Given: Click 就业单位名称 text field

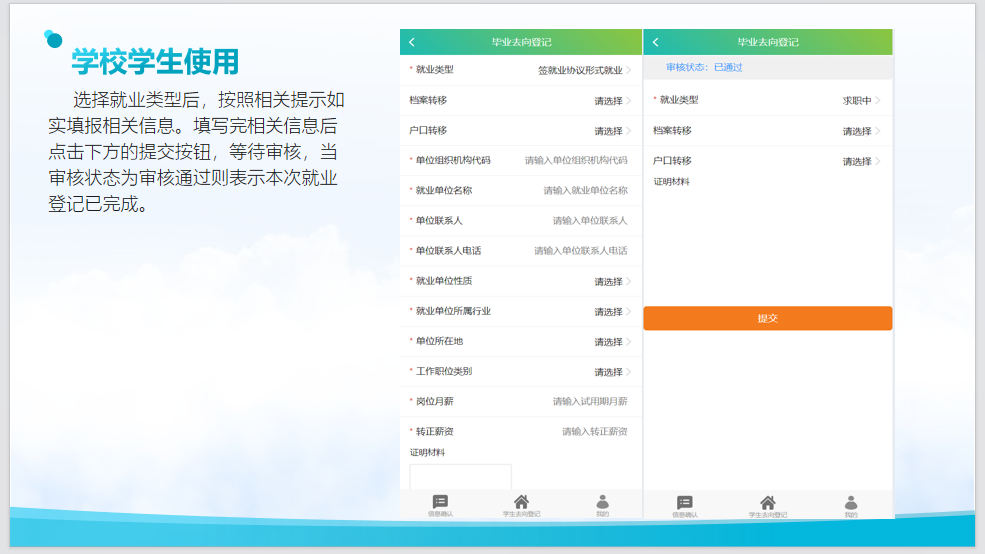Looking at the screenshot, I should (585, 191).
